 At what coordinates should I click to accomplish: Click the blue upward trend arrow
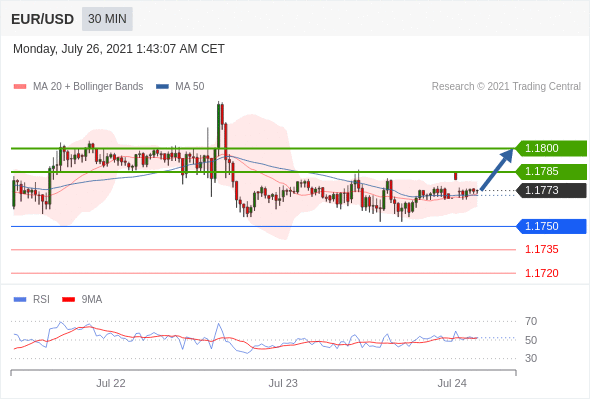pos(497,170)
